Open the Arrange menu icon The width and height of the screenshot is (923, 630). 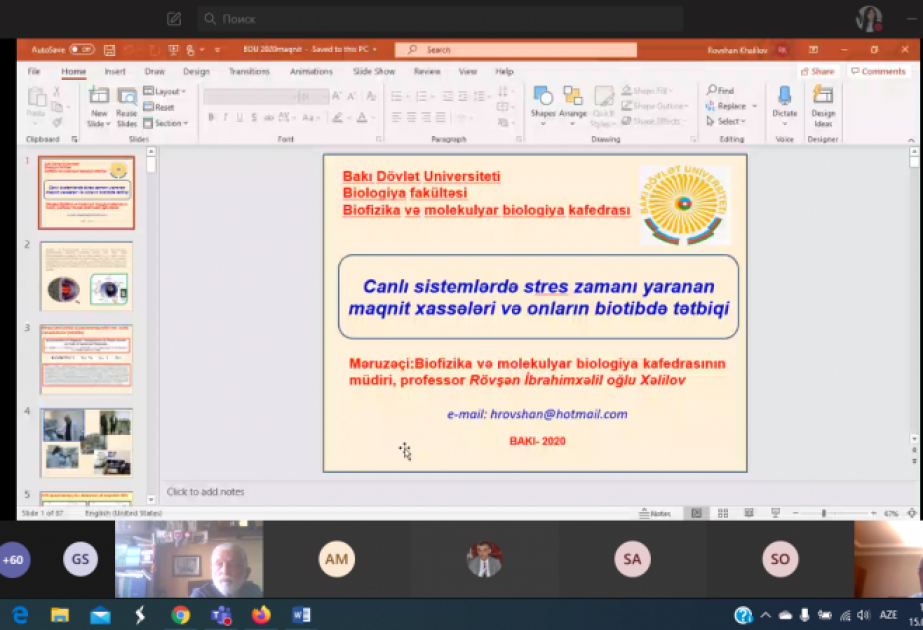572,105
